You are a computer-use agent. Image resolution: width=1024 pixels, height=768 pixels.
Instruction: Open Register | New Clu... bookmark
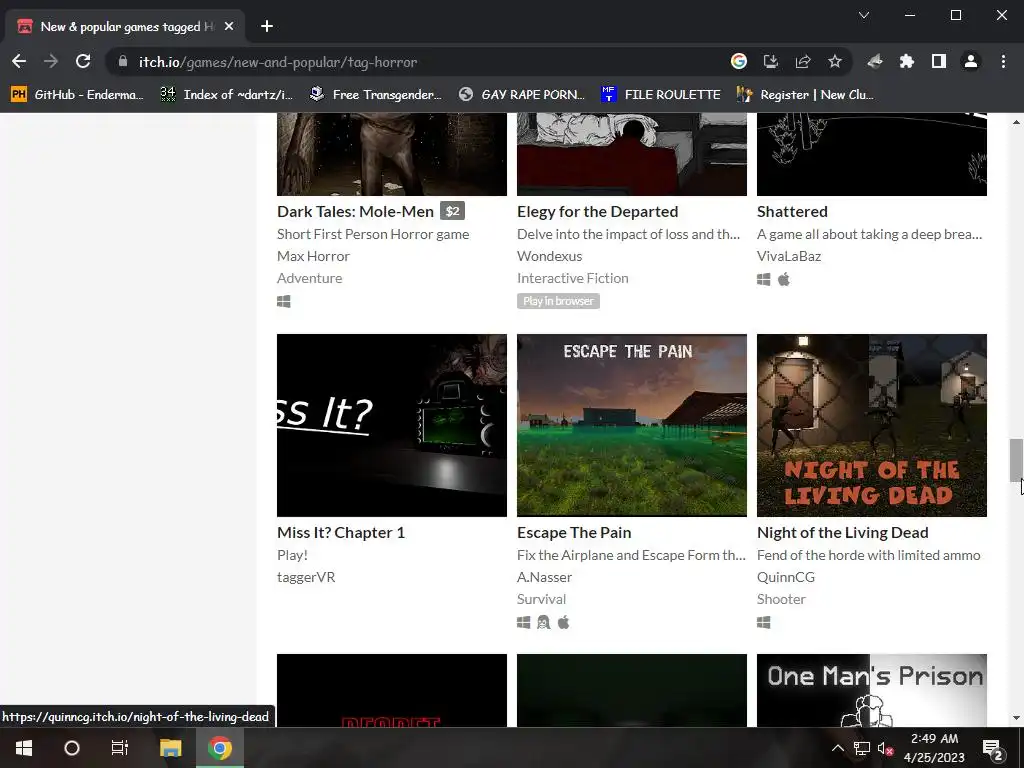tap(805, 95)
